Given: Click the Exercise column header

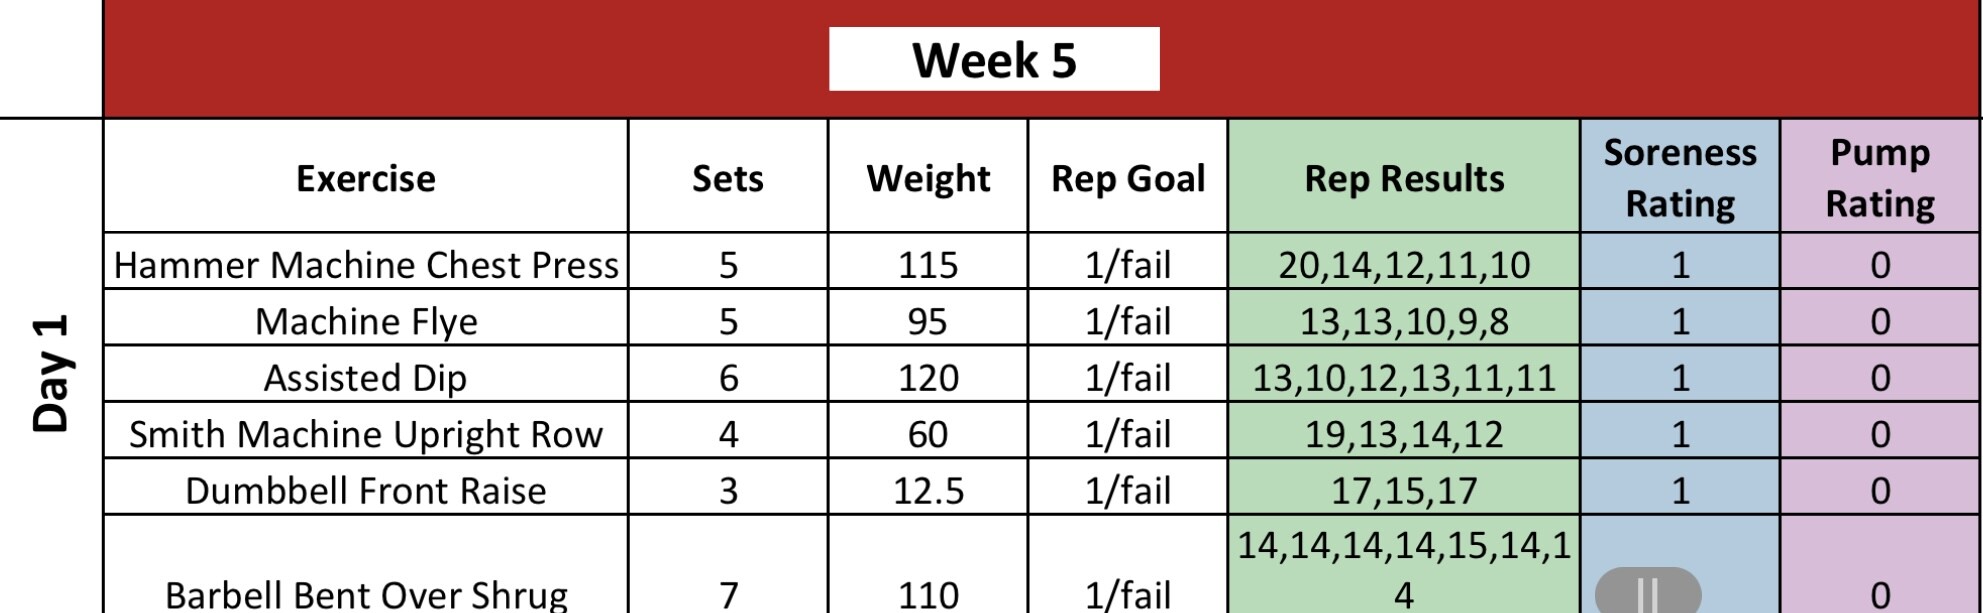Looking at the screenshot, I should tap(365, 178).
